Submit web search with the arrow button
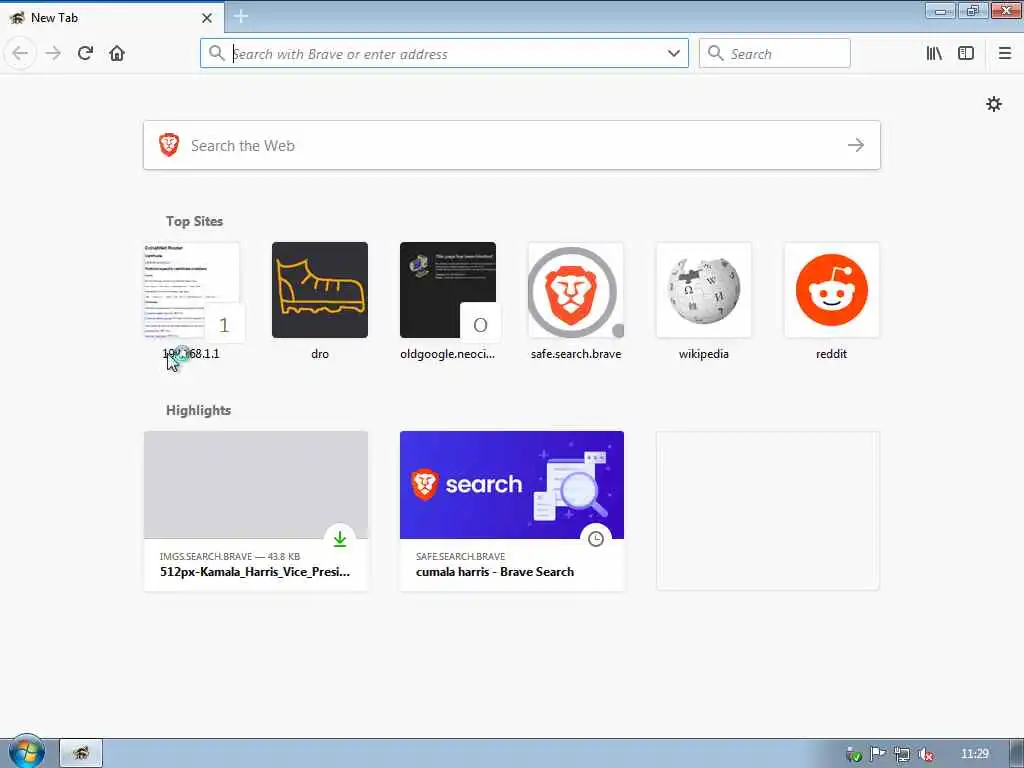Screen dimensions: 1024x768 click(856, 145)
